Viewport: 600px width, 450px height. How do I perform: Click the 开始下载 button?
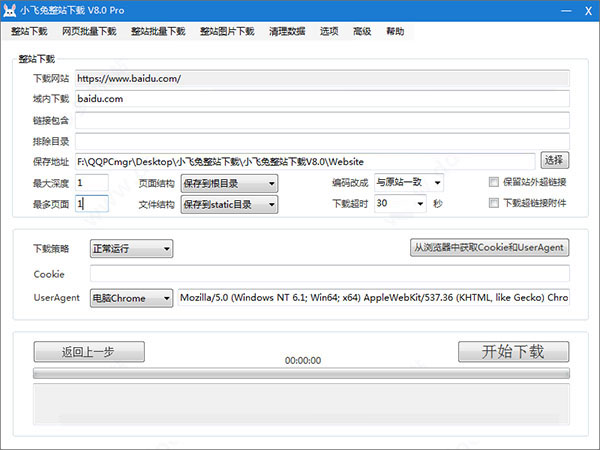(514, 352)
